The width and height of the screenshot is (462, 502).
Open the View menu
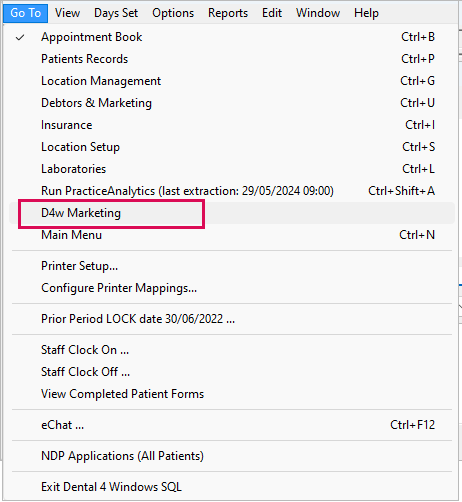(x=67, y=13)
